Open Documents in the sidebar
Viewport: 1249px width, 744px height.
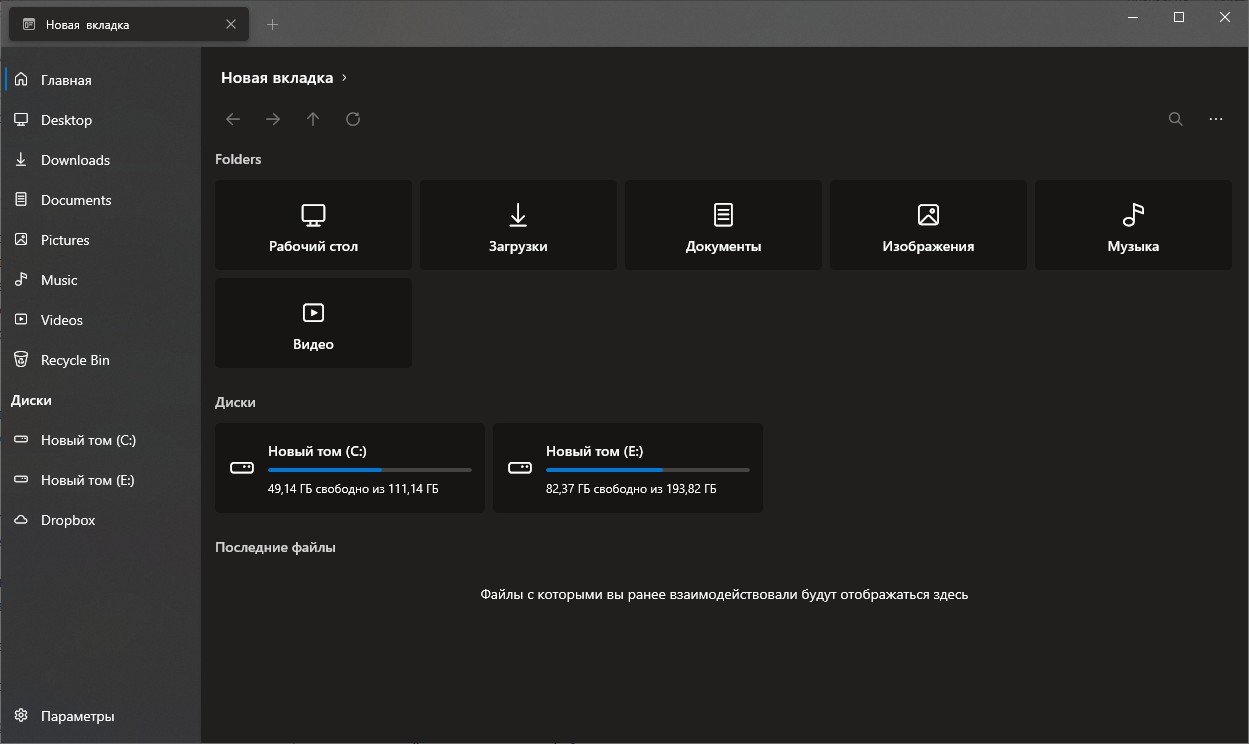click(x=100, y=200)
